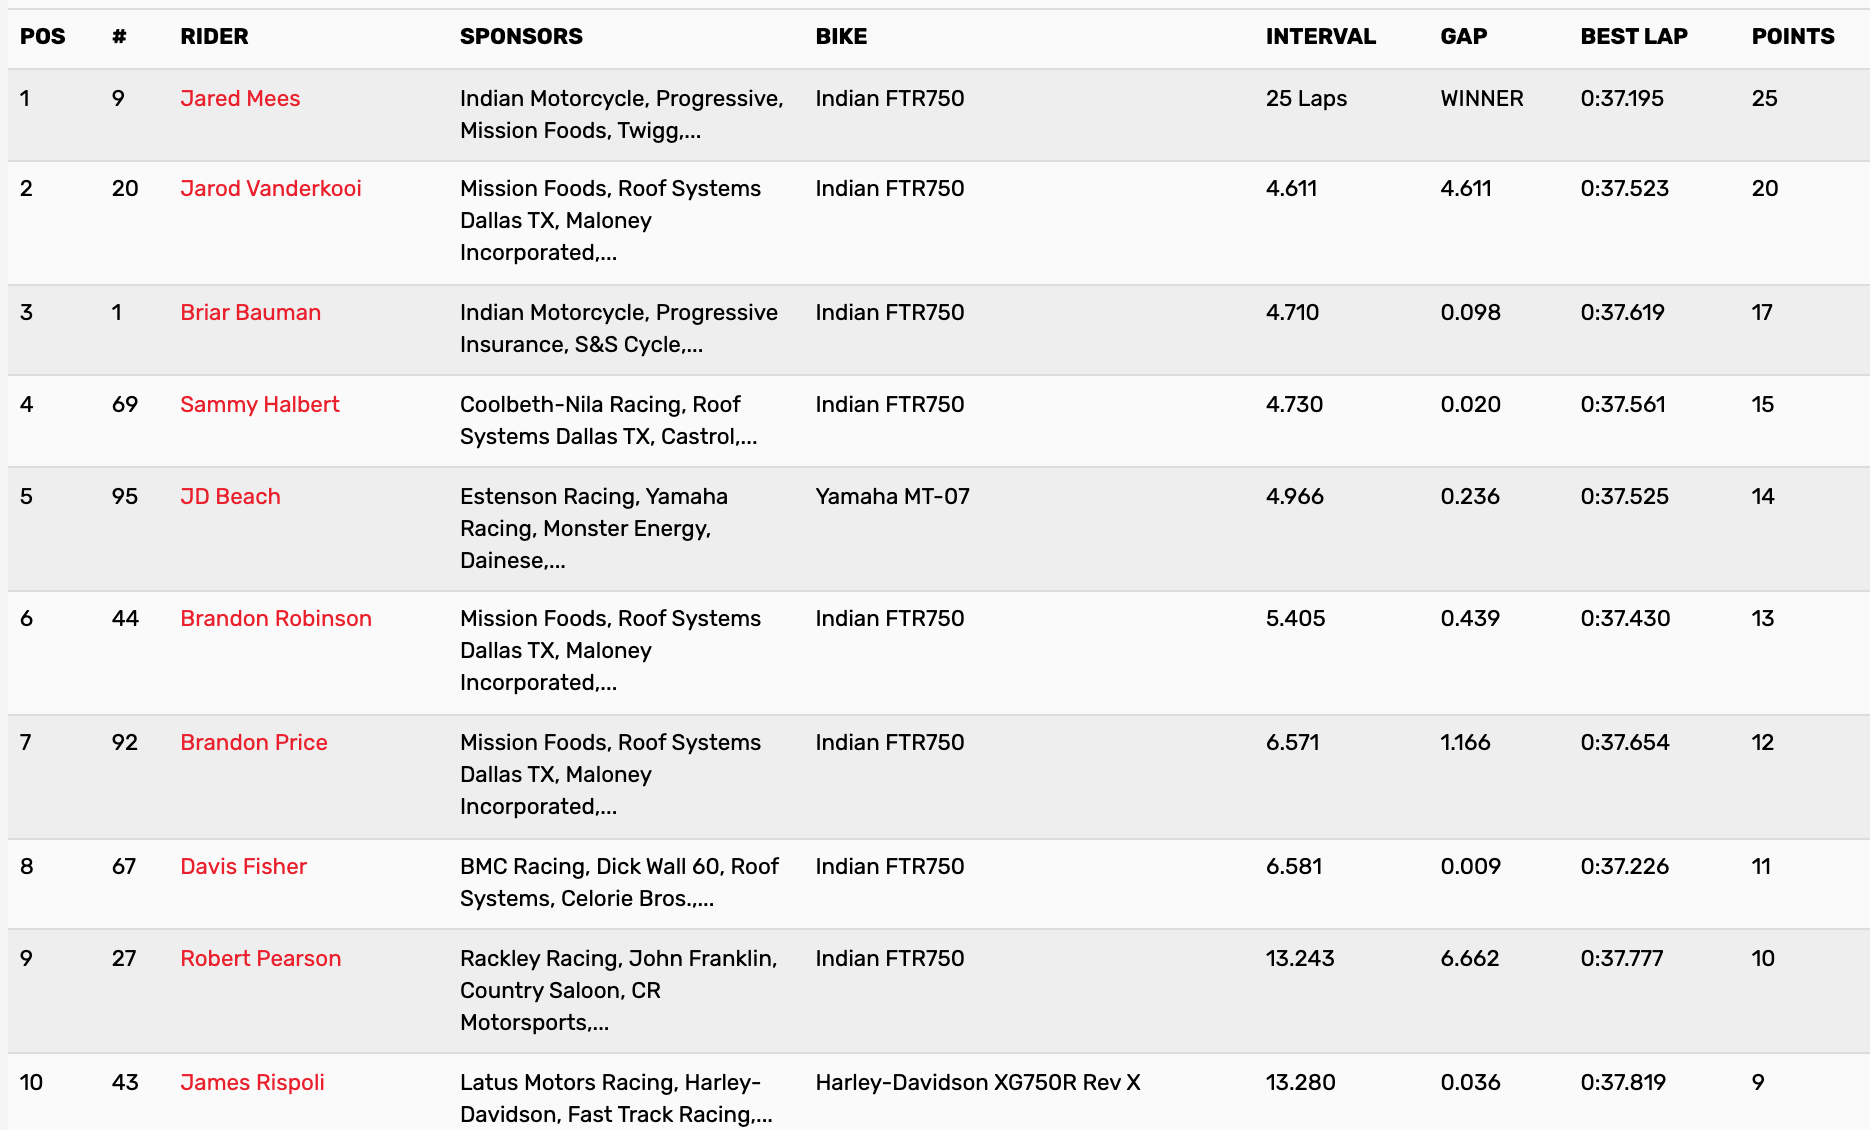1870x1130 pixels.
Task: Open Jared Mees rider profile link
Action: 240,98
